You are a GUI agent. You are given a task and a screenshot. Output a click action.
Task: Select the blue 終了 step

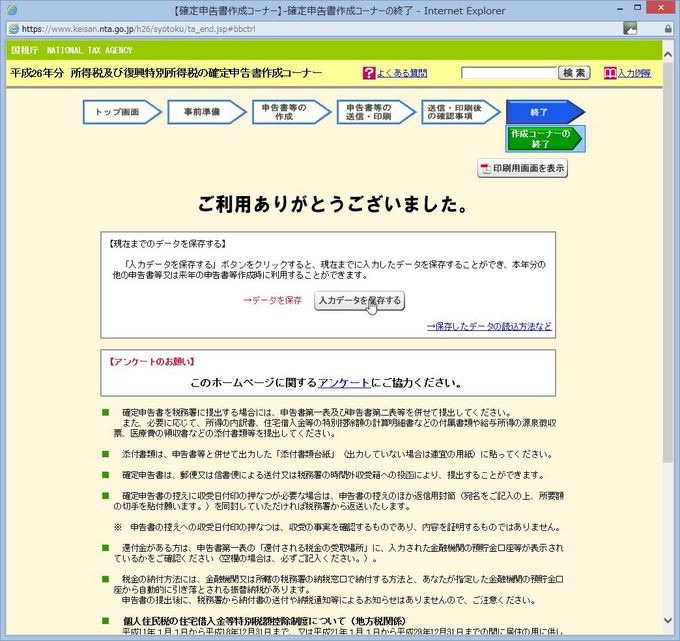[x=545, y=112]
